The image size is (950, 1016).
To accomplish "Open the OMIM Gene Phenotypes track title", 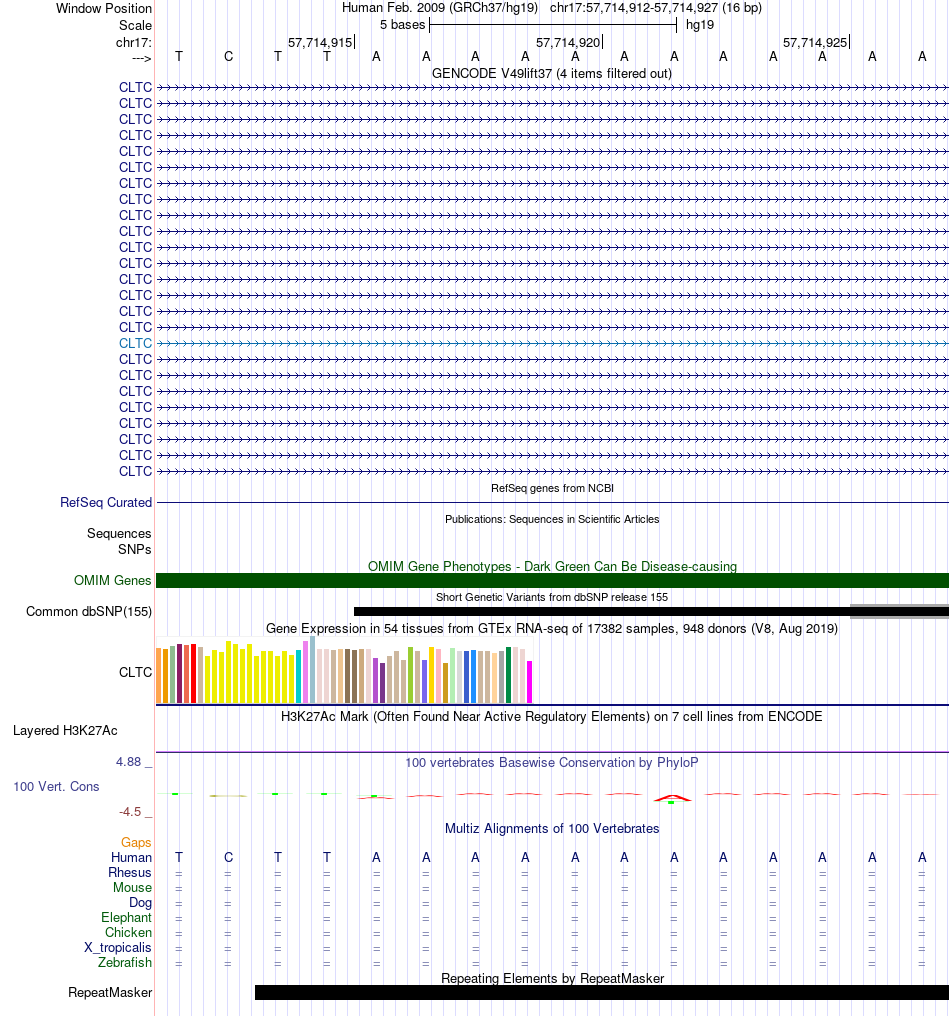I will point(552,566).
